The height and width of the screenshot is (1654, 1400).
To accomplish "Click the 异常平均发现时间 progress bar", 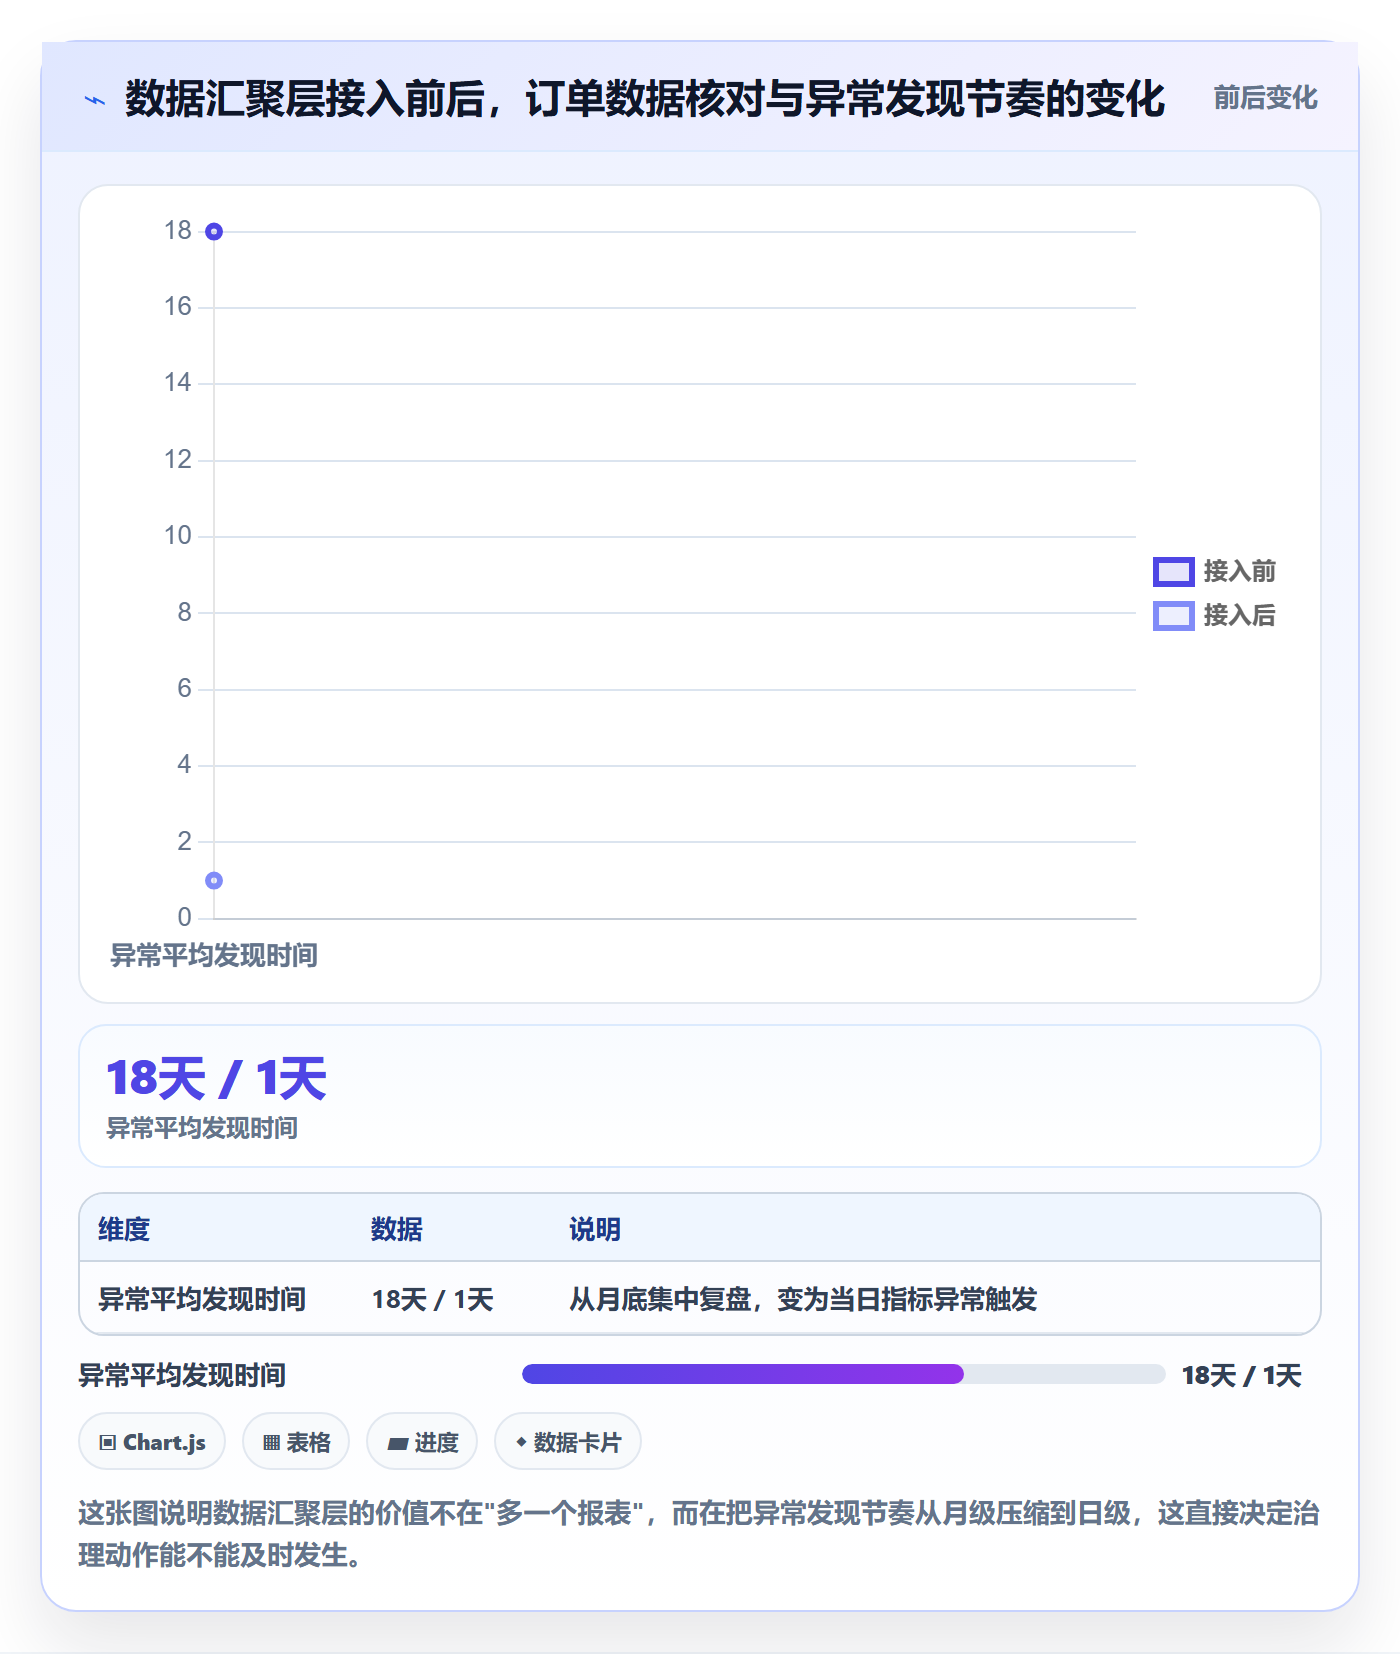I will click(x=843, y=1374).
